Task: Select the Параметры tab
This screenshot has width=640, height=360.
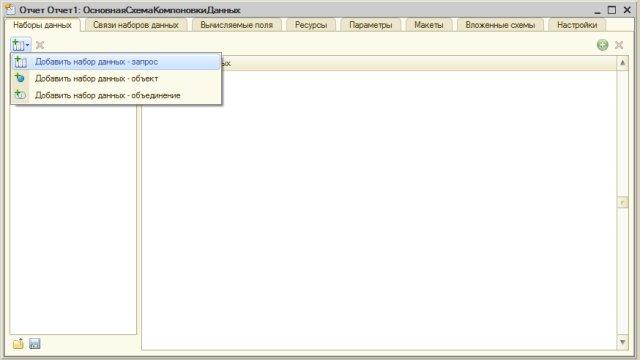Action: [x=370, y=25]
